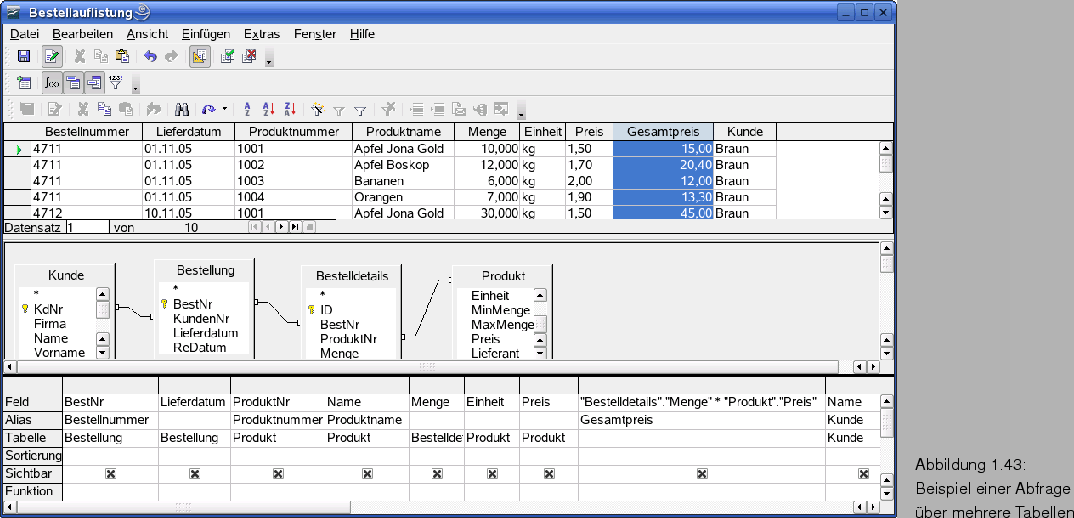Image resolution: width=1074 pixels, height=518 pixels.
Task: Open the Bearbeiten menu
Action: click(82, 34)
